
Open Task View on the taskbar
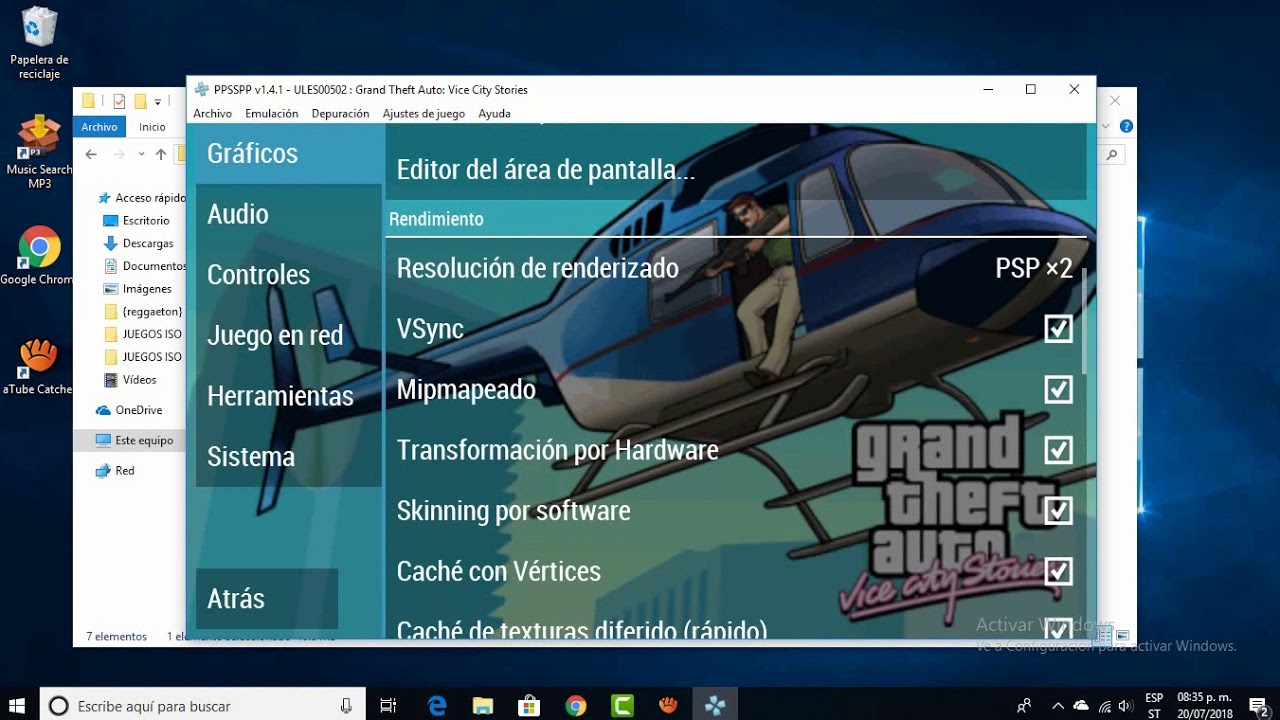[389, 705]
